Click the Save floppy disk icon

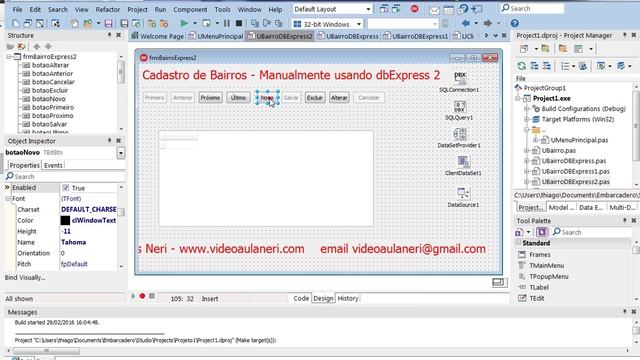tap(108, 24)
